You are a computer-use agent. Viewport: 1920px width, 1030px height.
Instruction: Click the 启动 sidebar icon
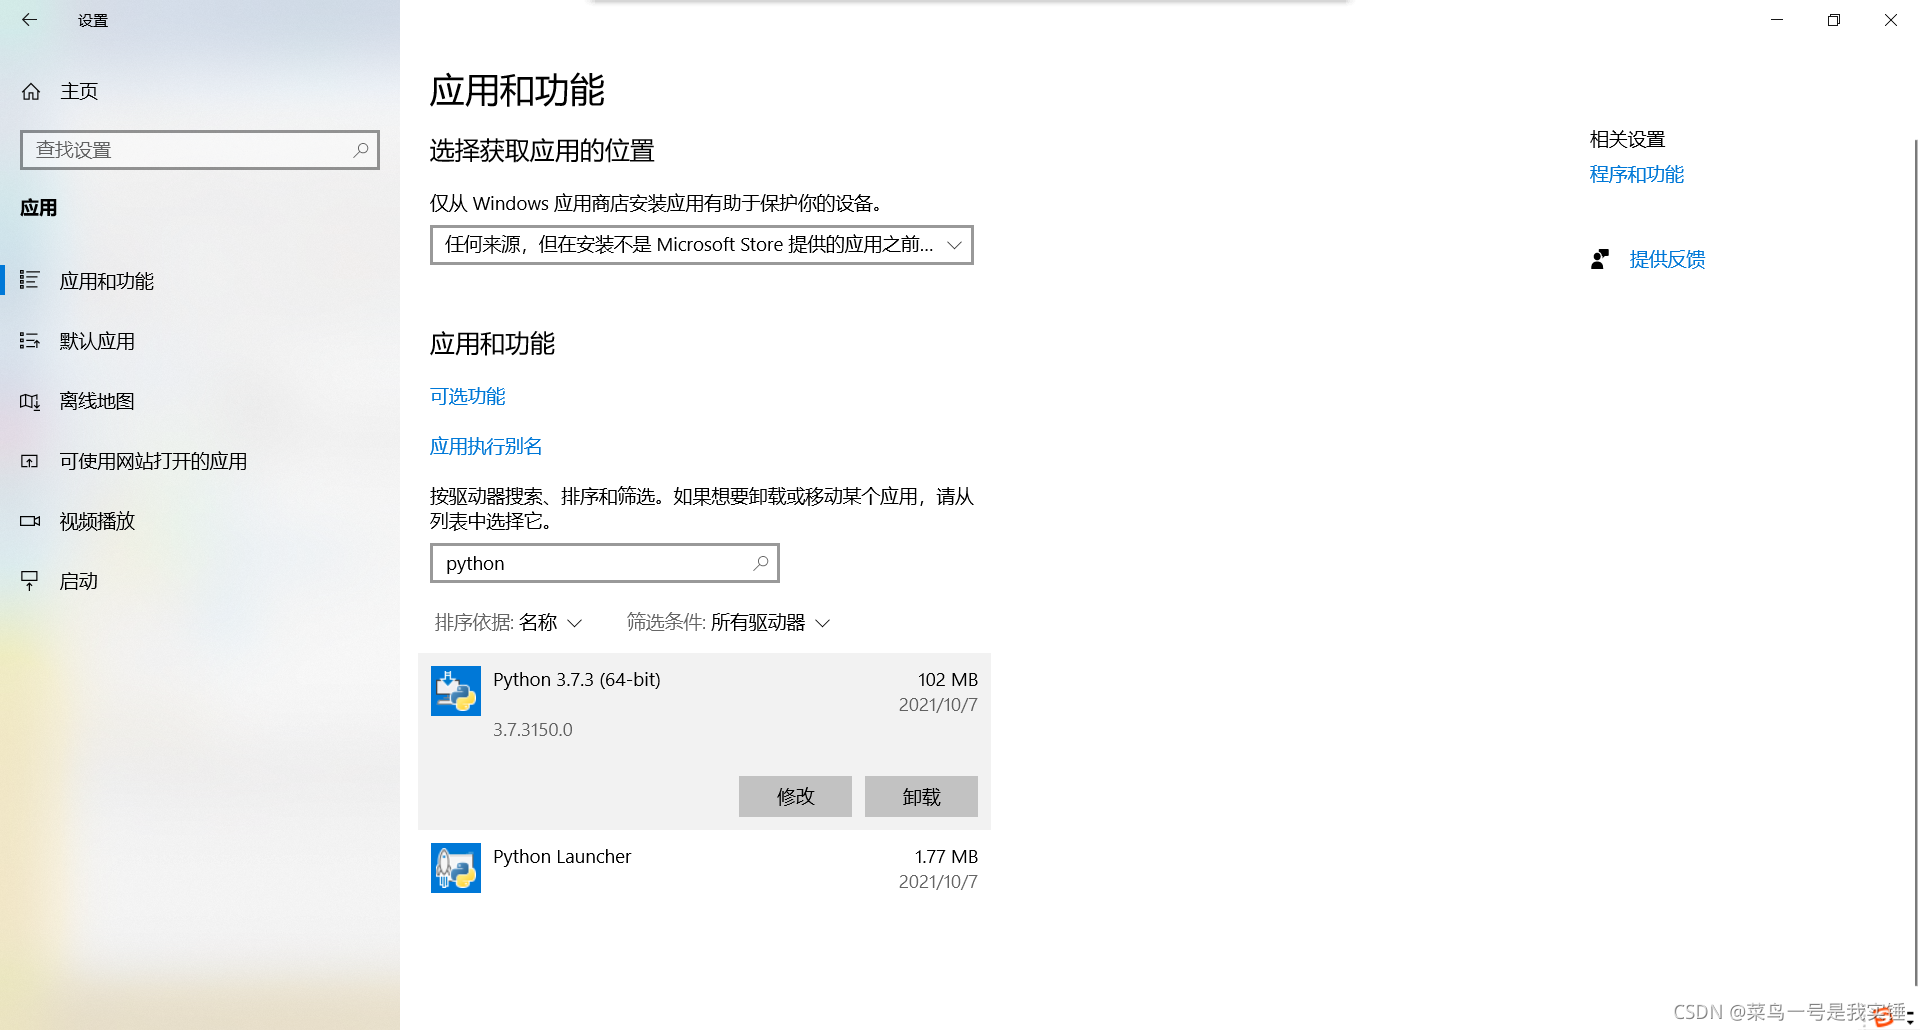point(30,581)
